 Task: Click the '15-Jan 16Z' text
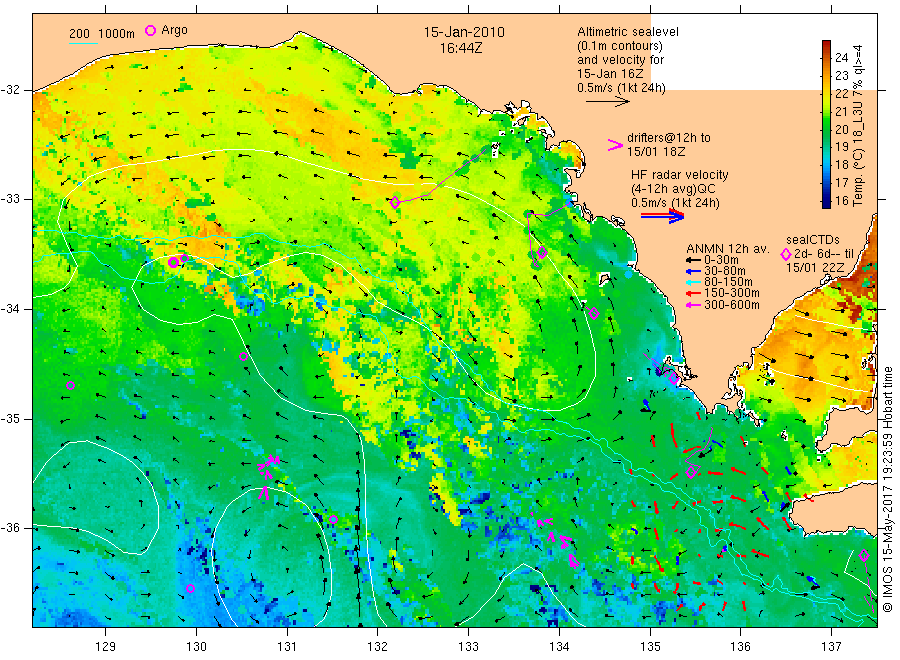coord(610,74)
